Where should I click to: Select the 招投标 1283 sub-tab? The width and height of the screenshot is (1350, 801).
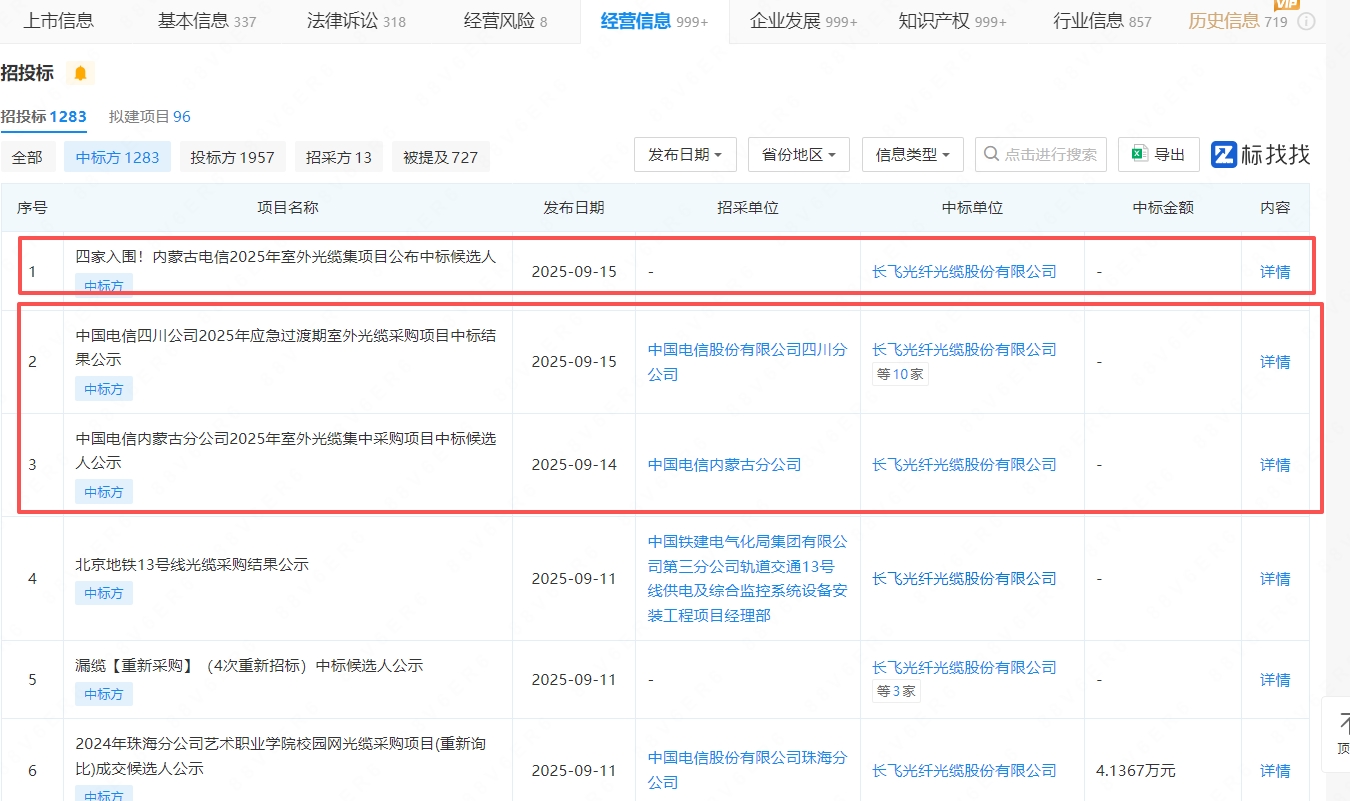(43, 116)
